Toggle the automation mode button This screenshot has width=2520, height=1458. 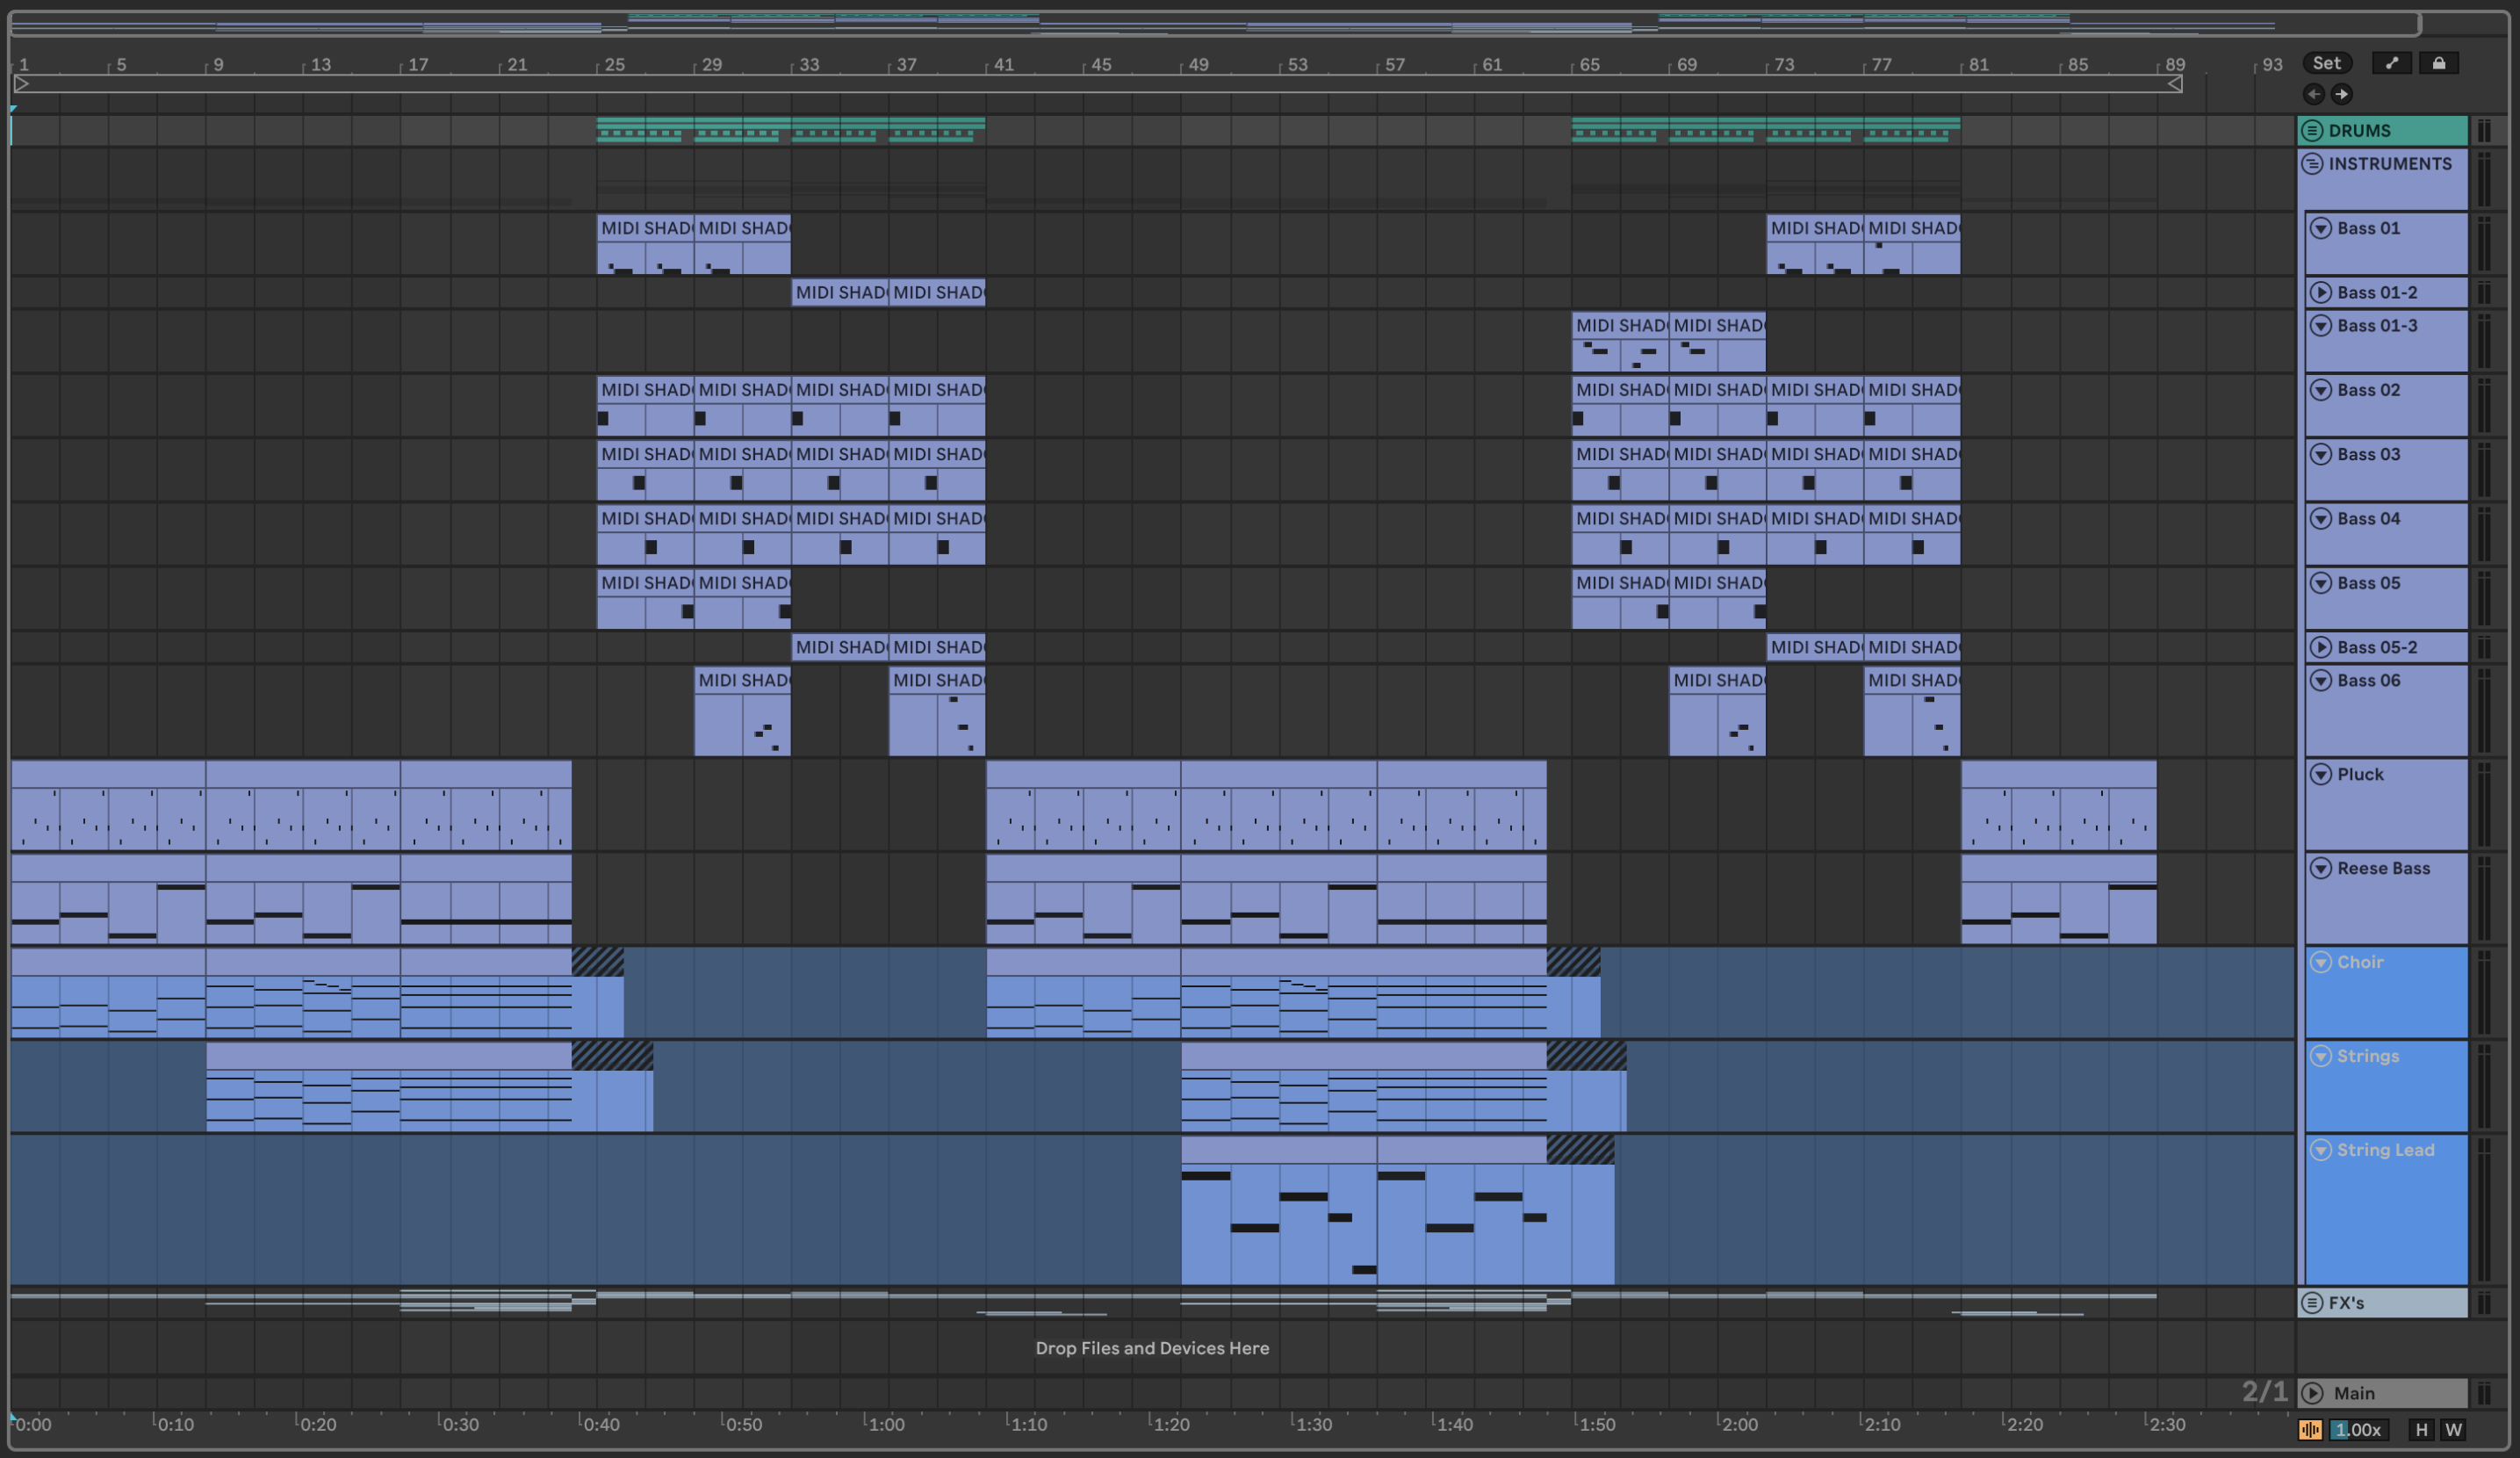pos(2391,63)
